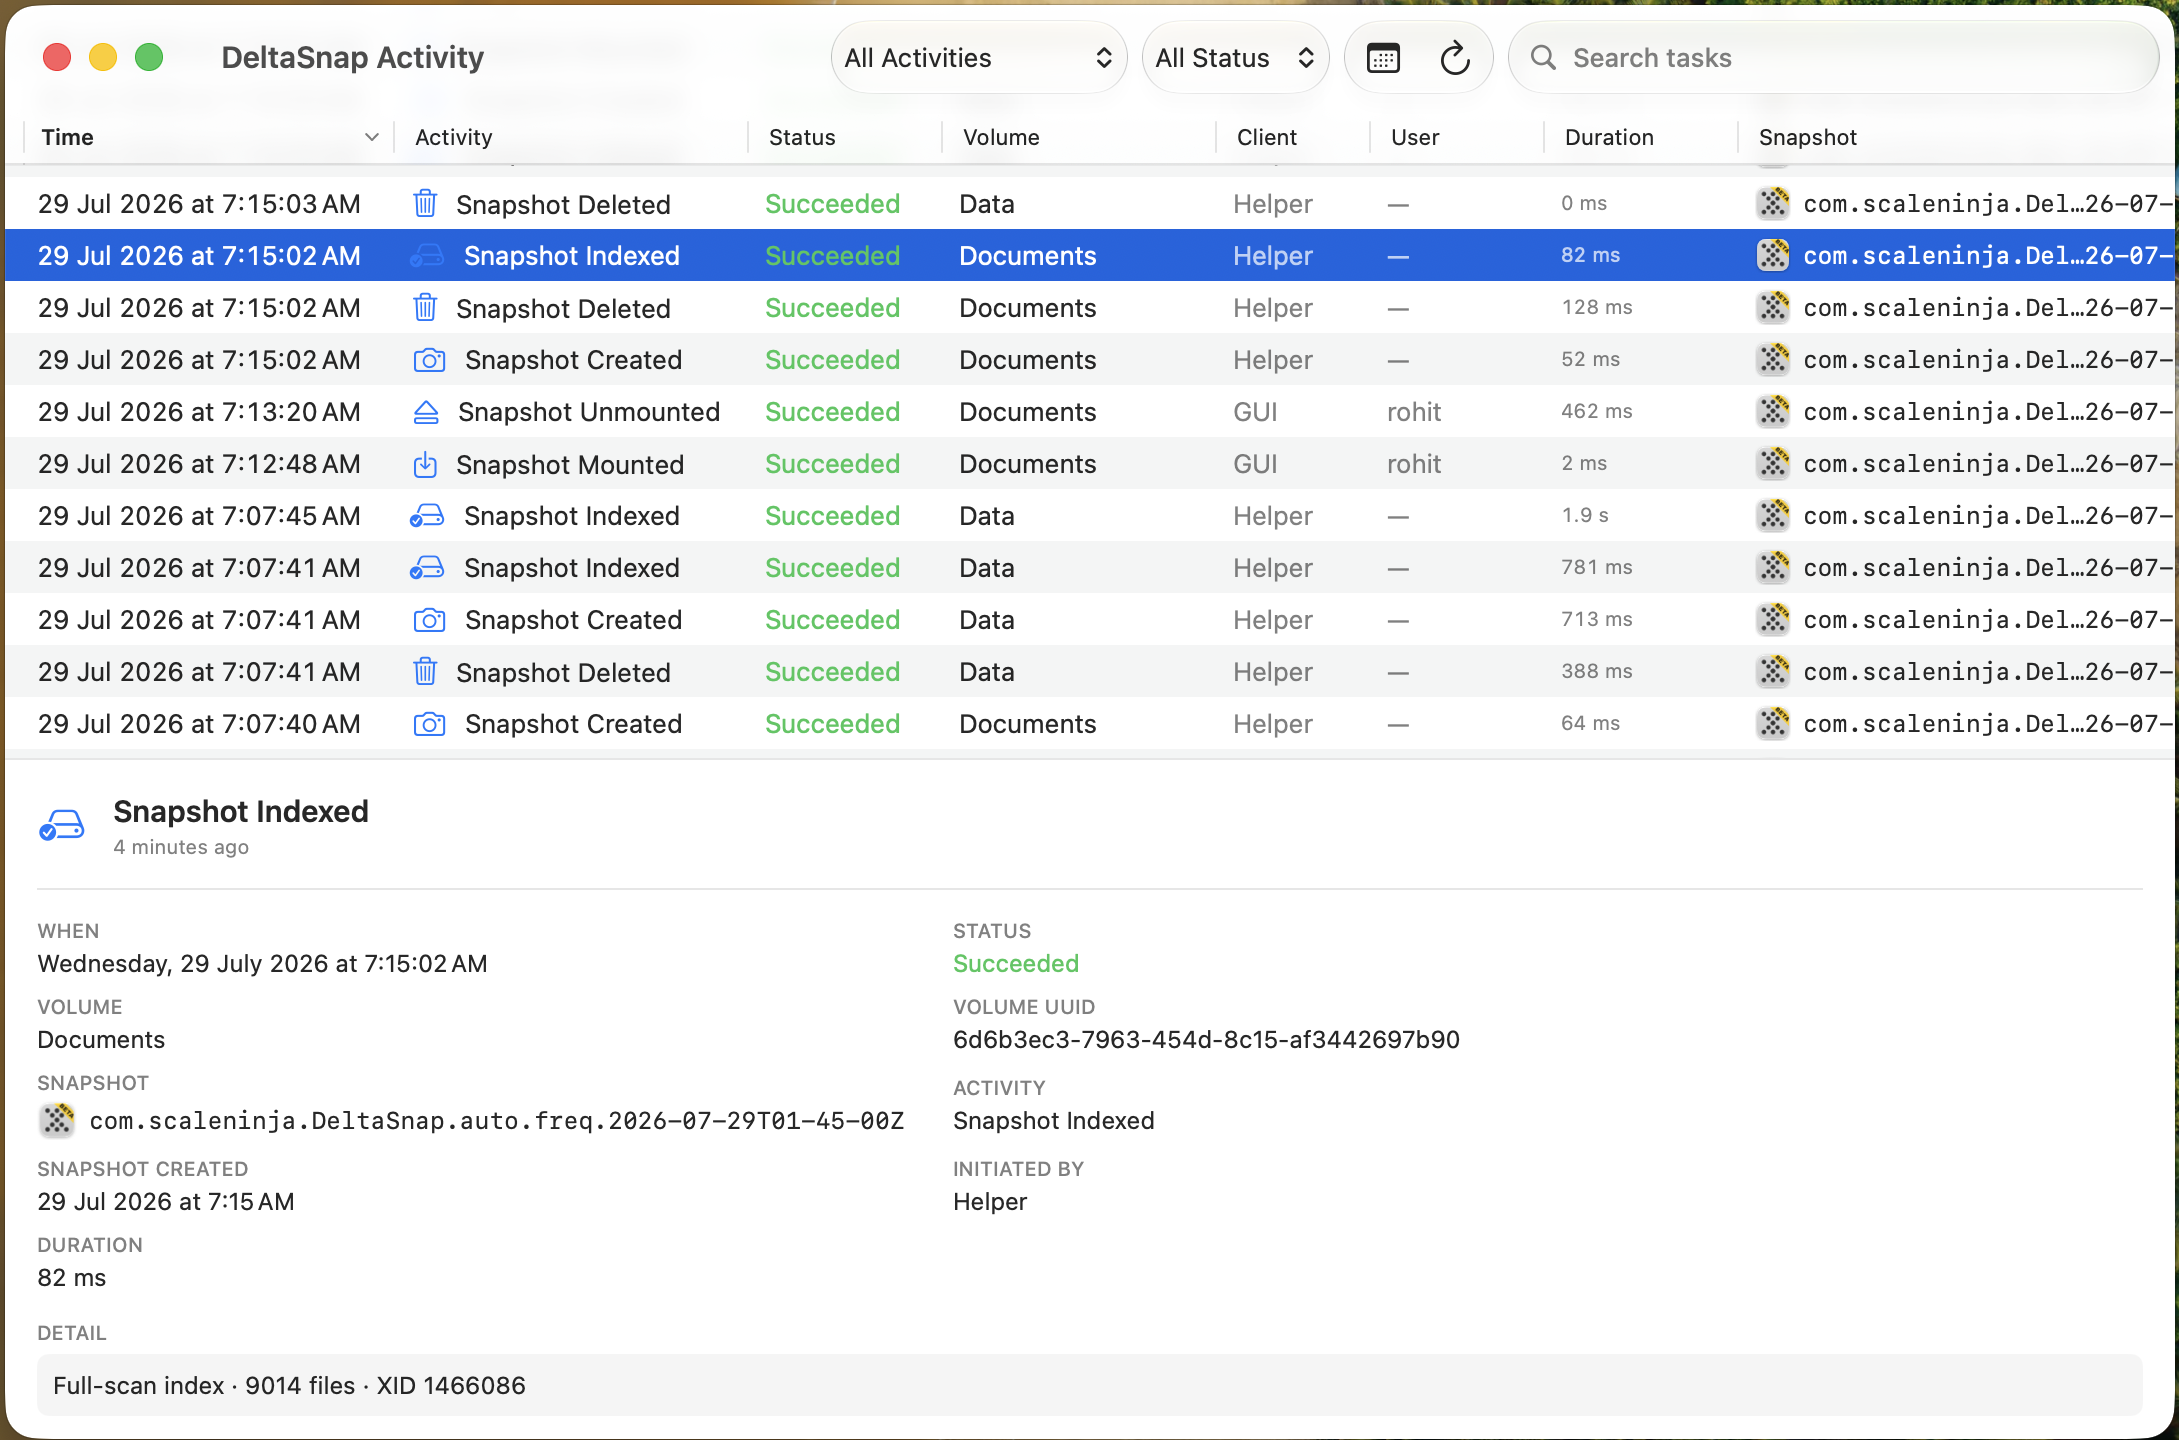Click camera icon in 7:07:40 AM Snapshot Created row

click(x=429, y=724)
